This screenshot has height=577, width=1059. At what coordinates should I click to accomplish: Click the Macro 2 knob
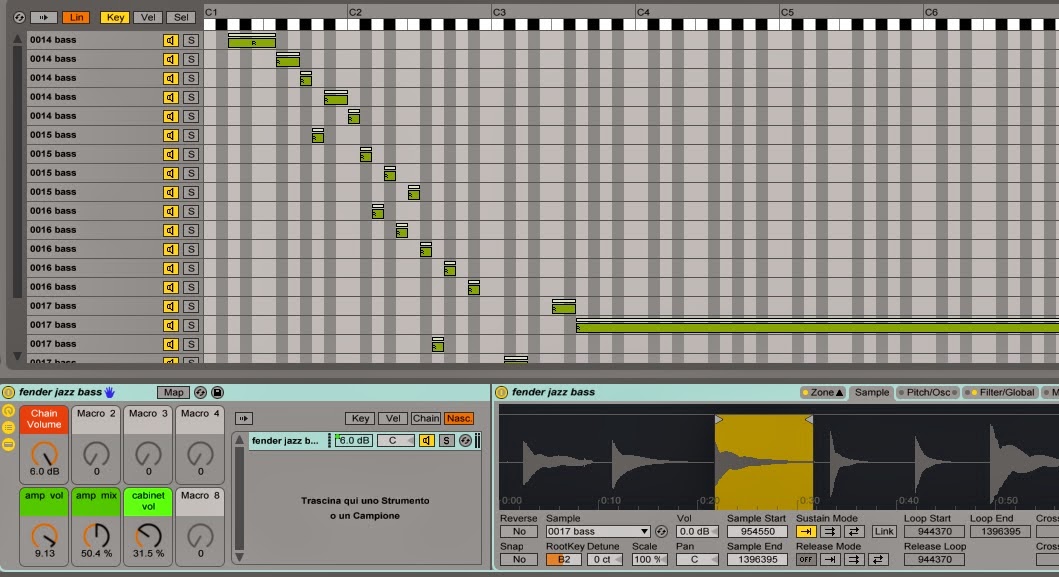click(x=97, y=454)
